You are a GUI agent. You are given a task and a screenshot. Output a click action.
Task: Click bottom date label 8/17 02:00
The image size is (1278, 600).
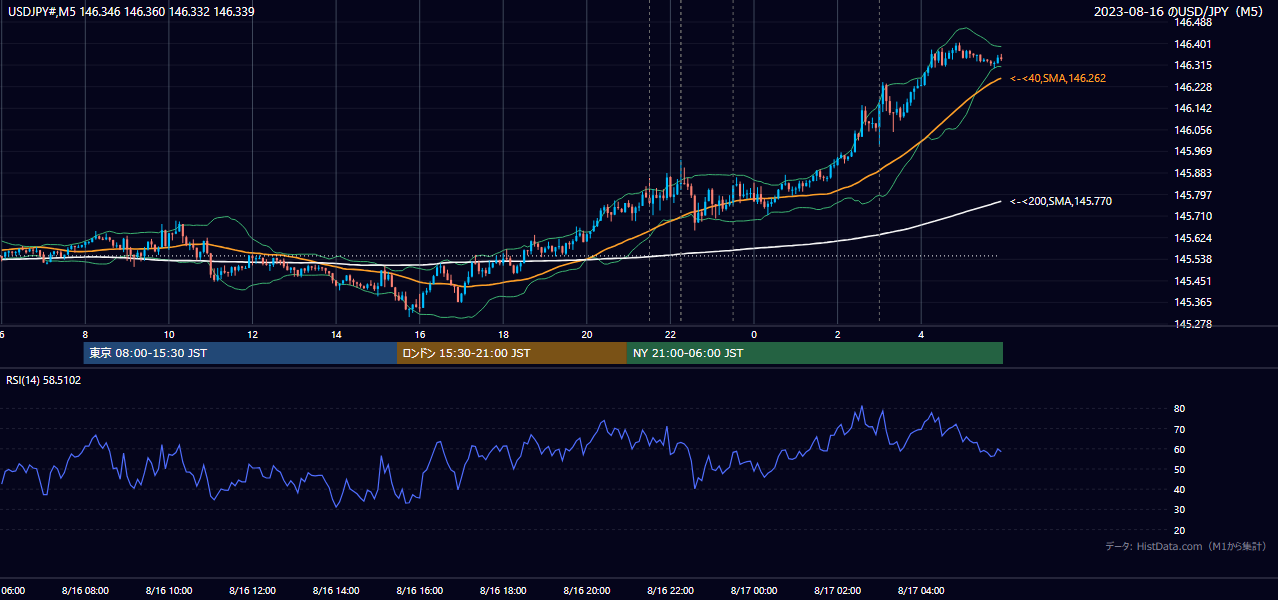click(x=837, y=591)
